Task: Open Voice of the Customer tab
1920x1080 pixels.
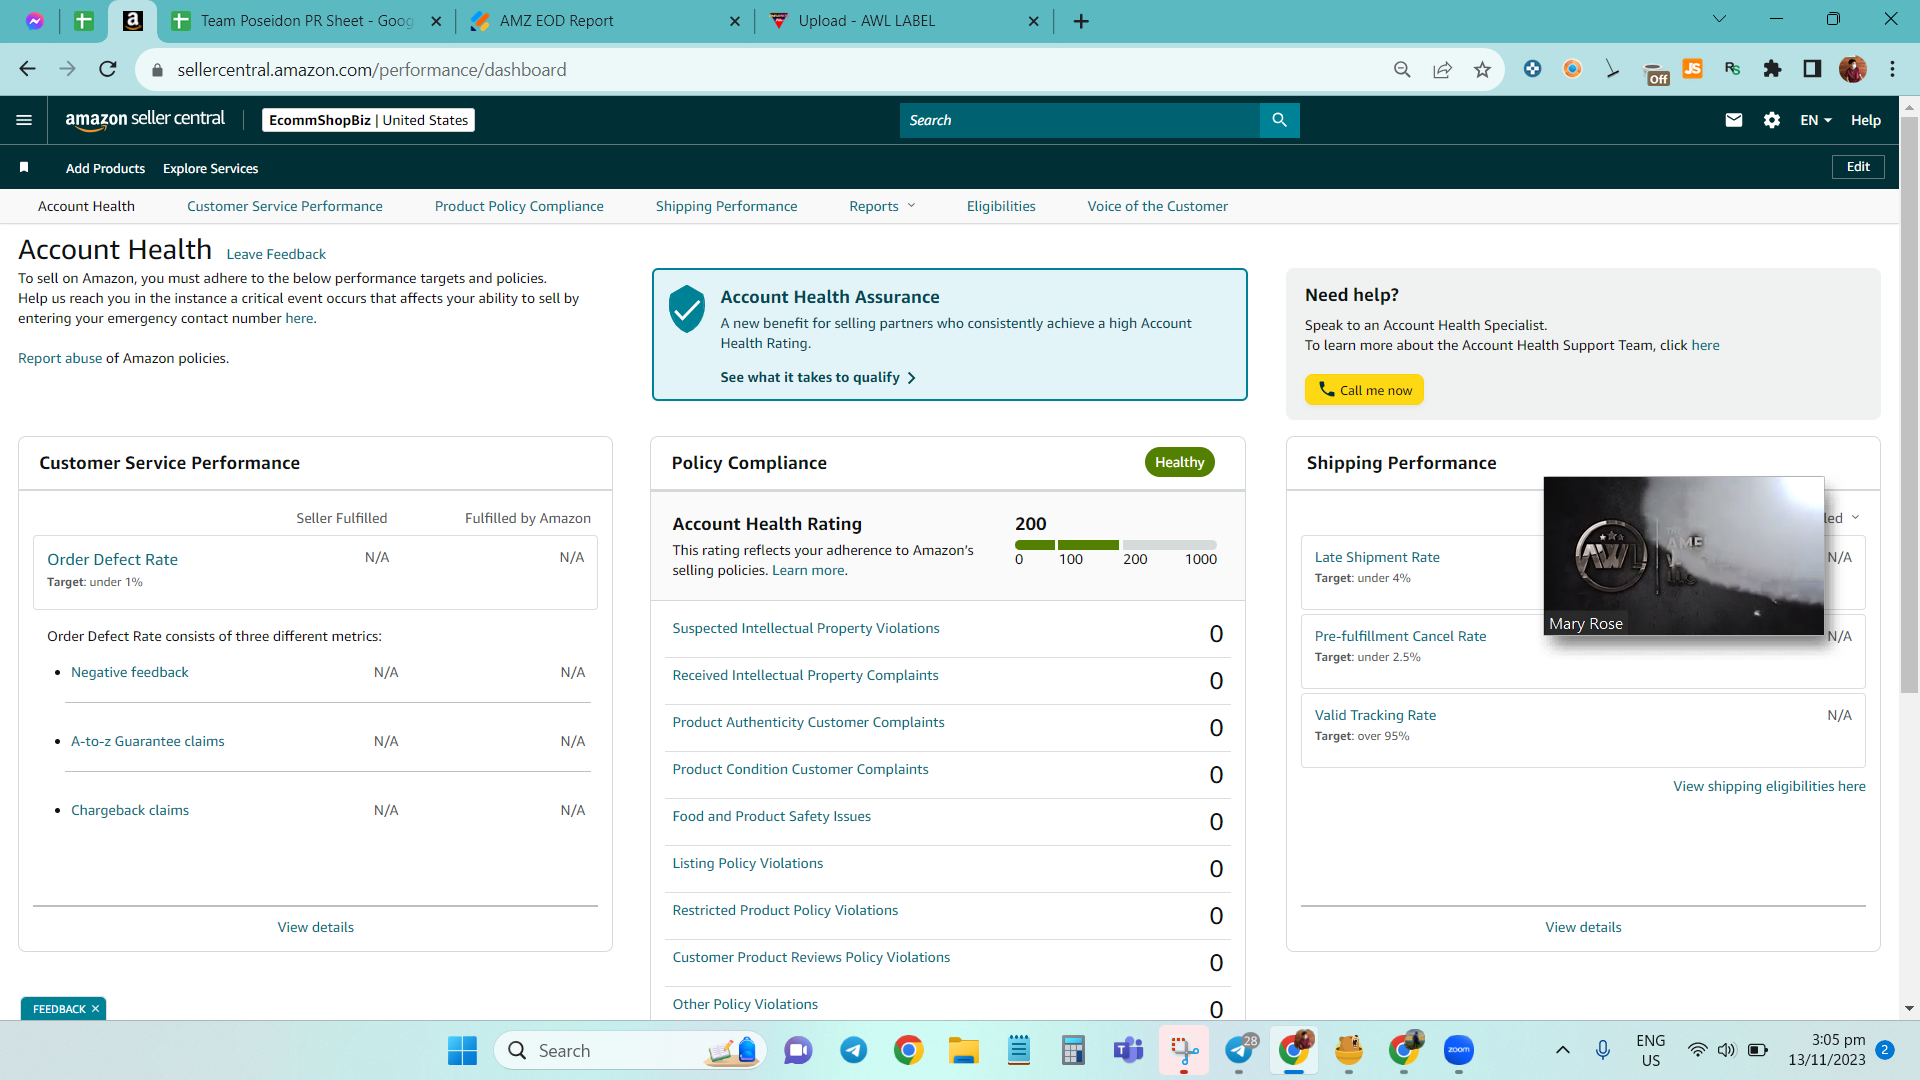Action: [1158, 206]
